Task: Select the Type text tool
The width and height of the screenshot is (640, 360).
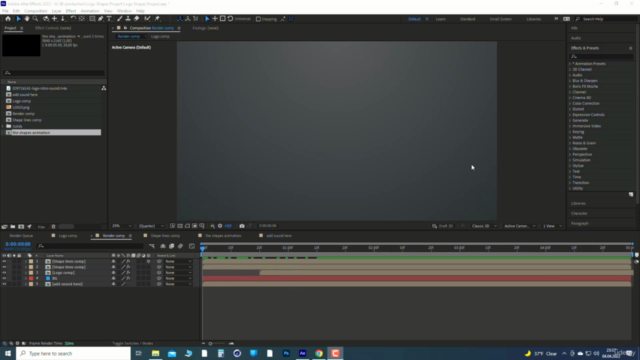Action: 109,19
